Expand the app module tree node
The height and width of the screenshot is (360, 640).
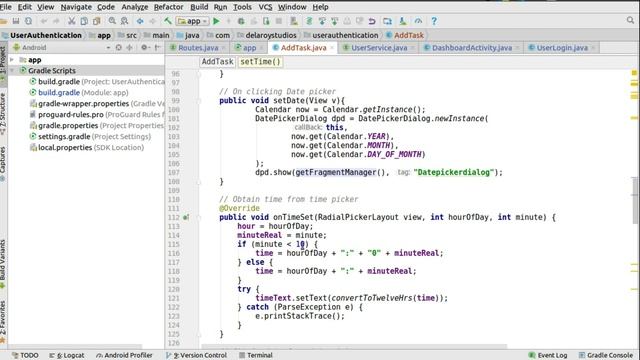12,60
